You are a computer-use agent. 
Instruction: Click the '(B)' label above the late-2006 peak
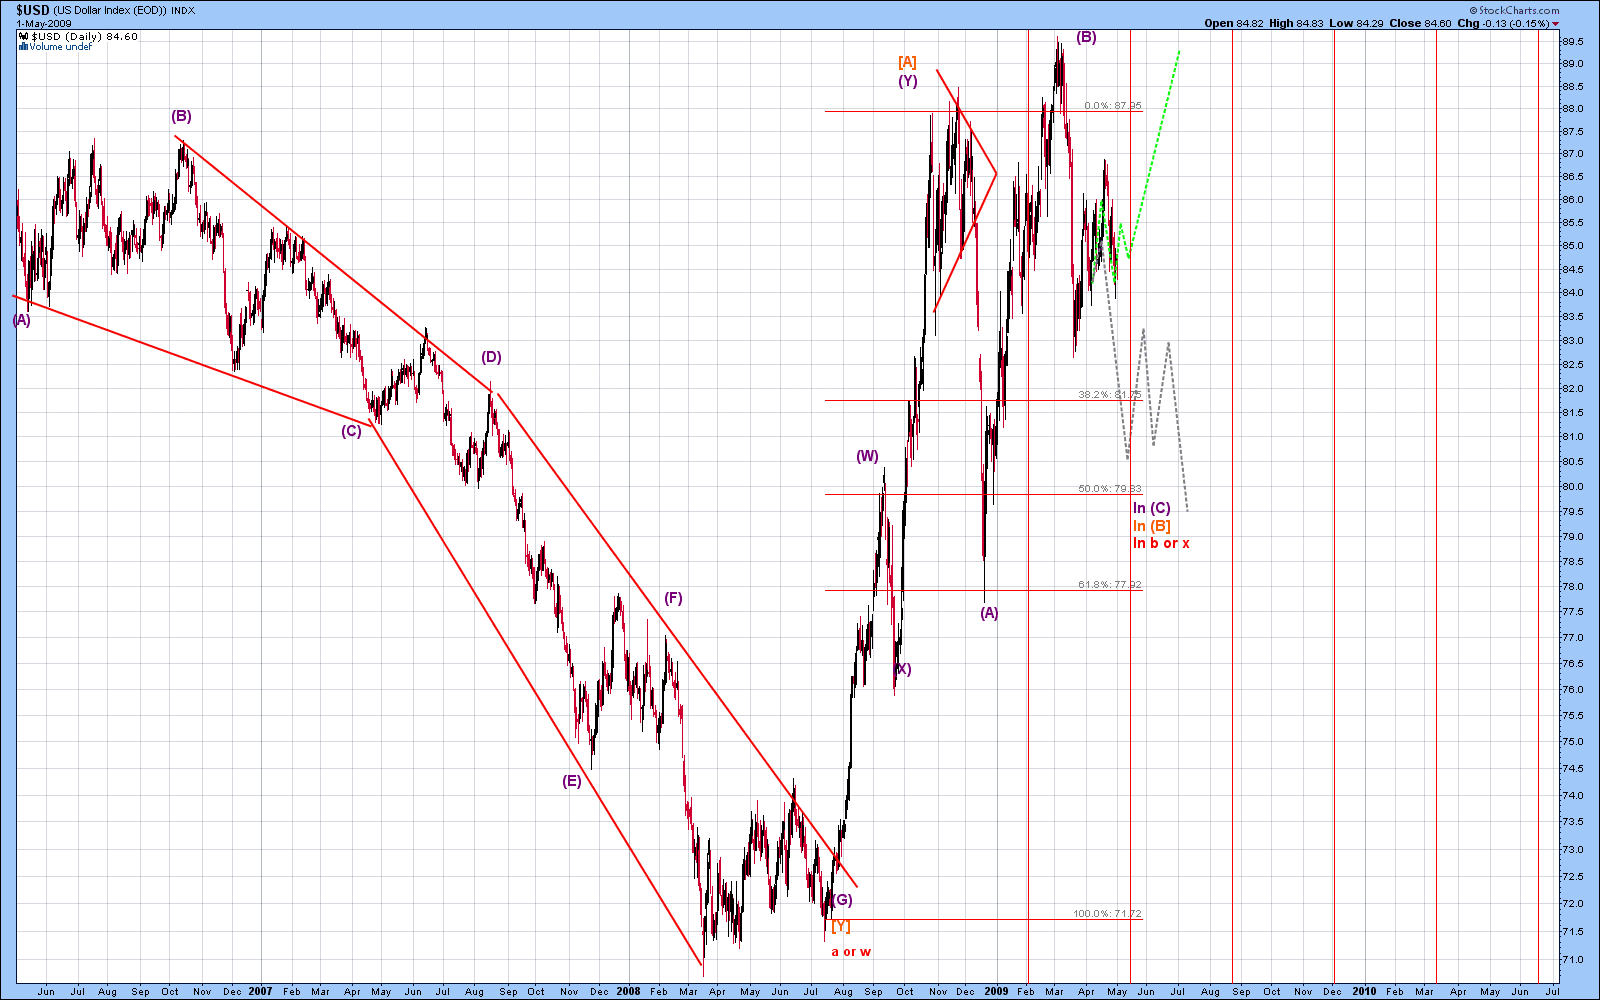click(181, 116)
